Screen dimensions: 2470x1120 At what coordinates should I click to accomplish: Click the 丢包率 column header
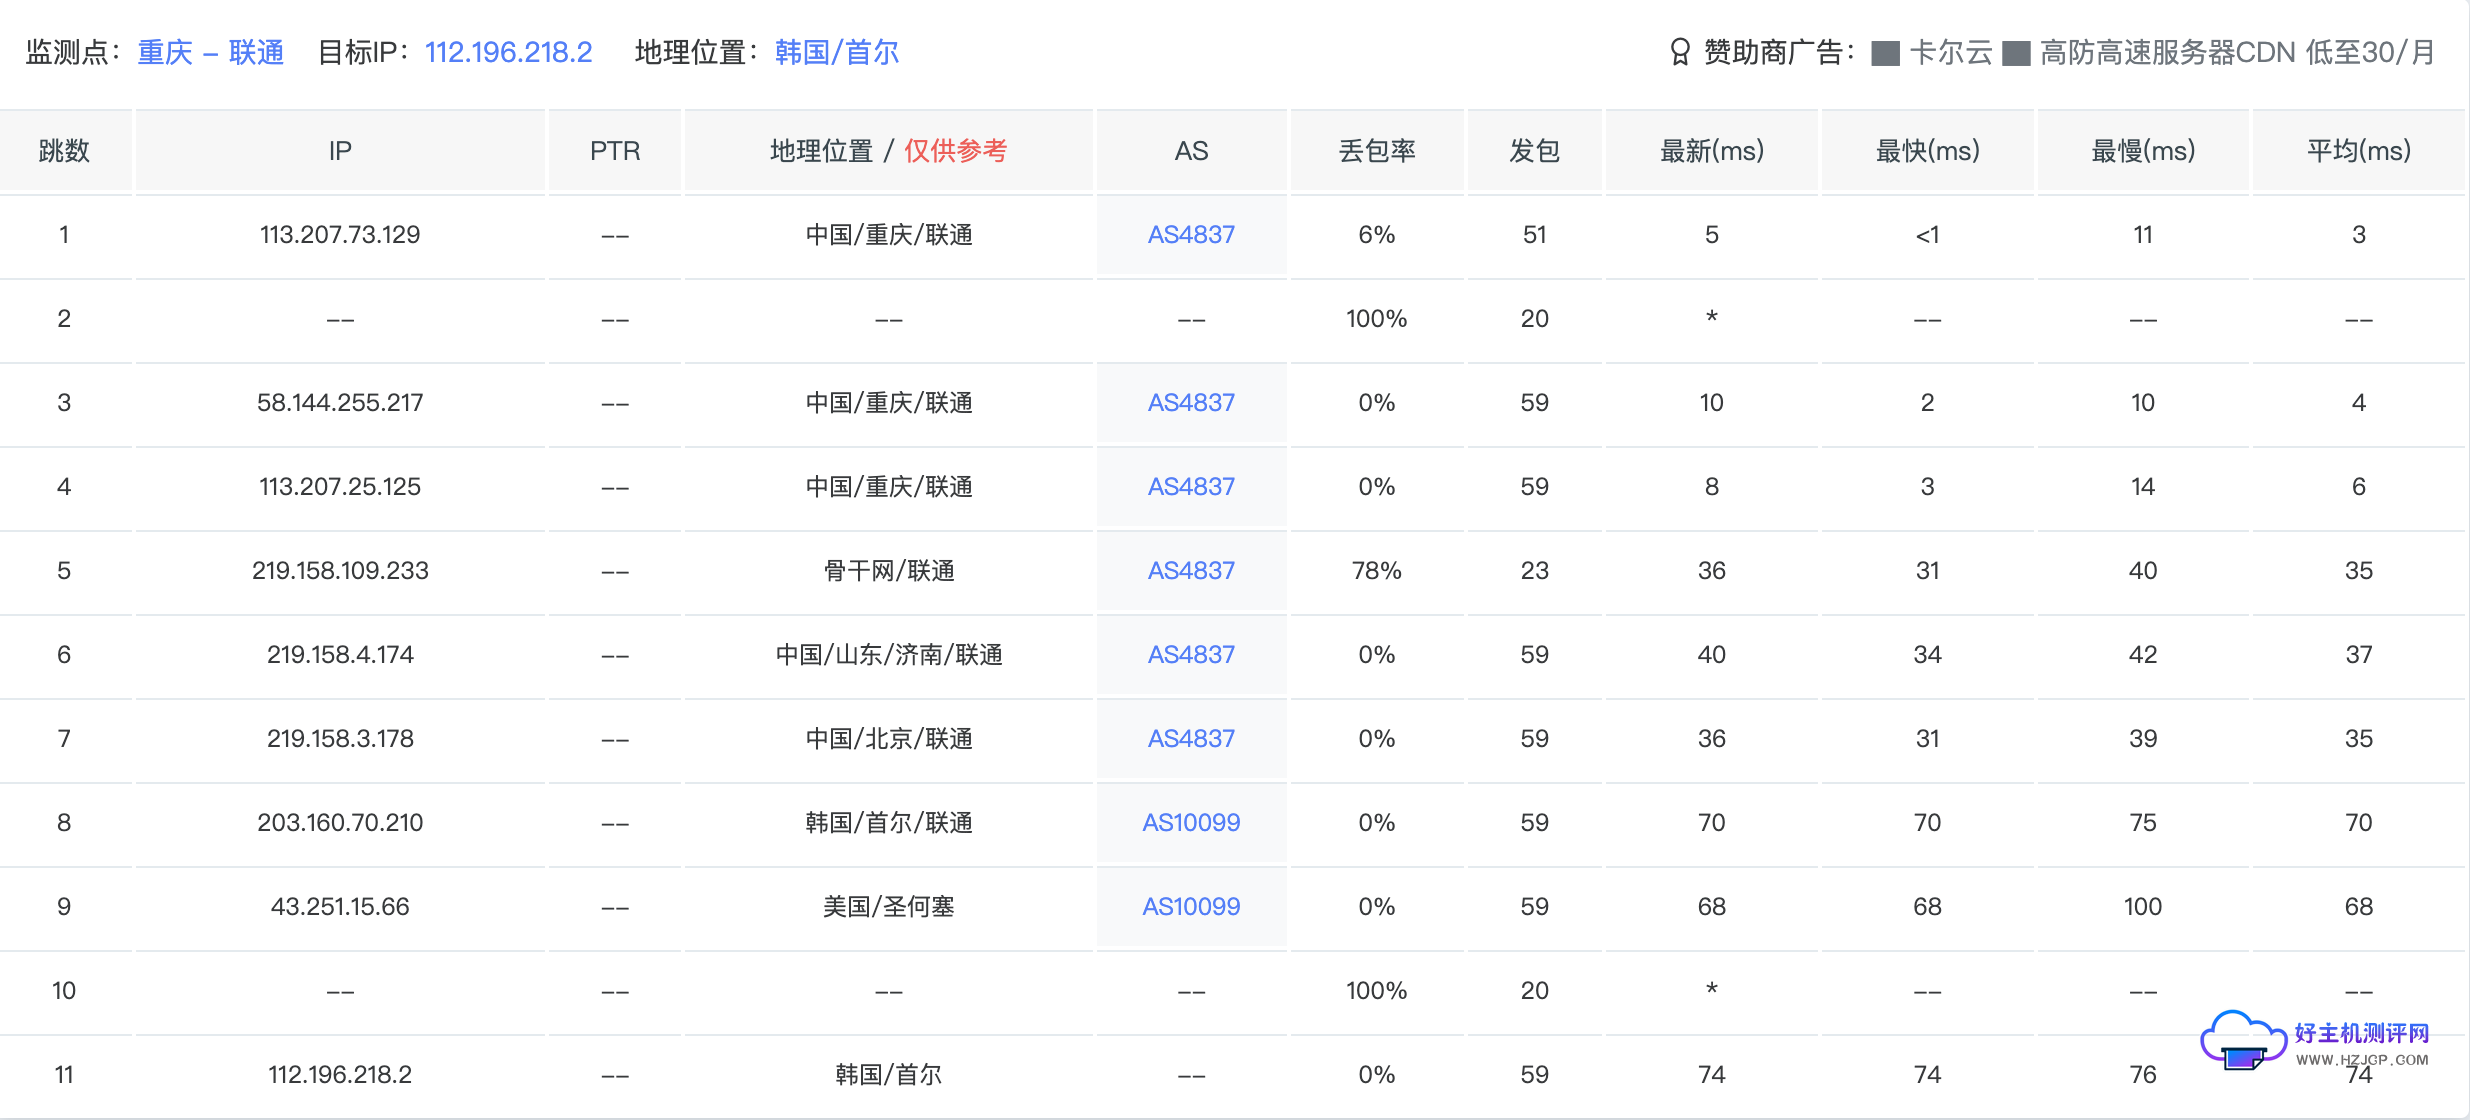(1376, 151)
